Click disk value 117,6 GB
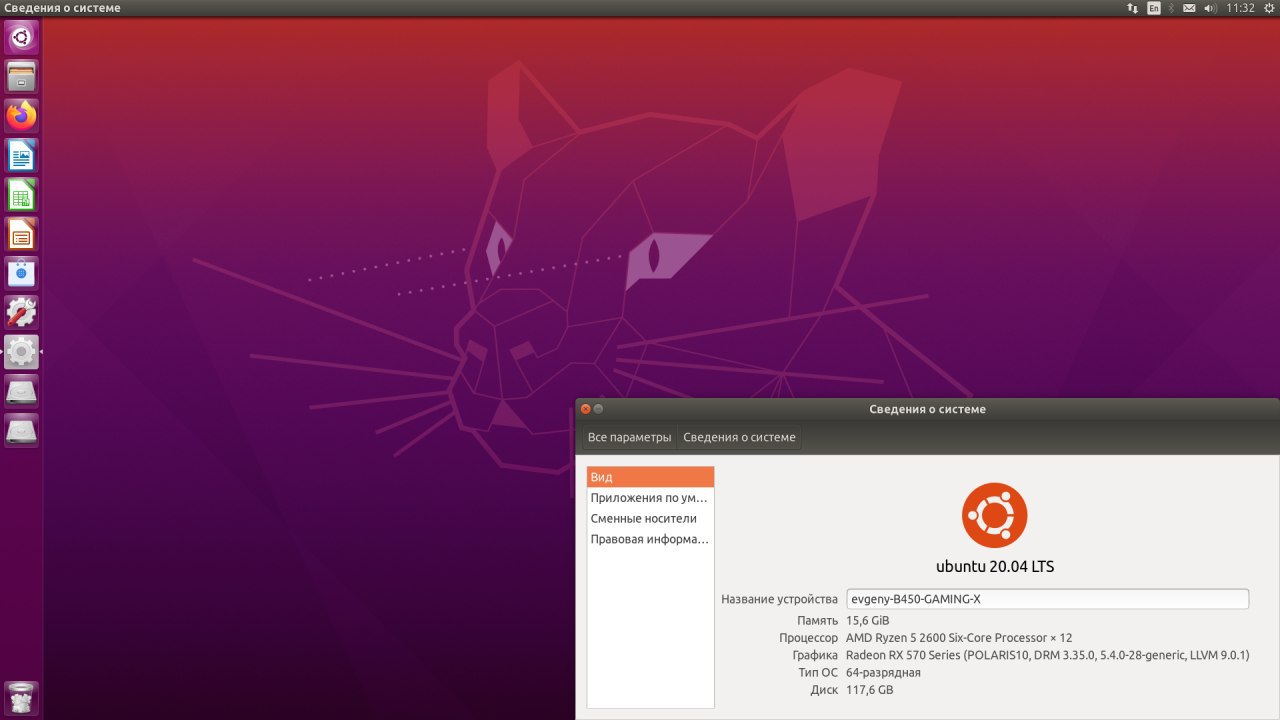 [870, 690]
